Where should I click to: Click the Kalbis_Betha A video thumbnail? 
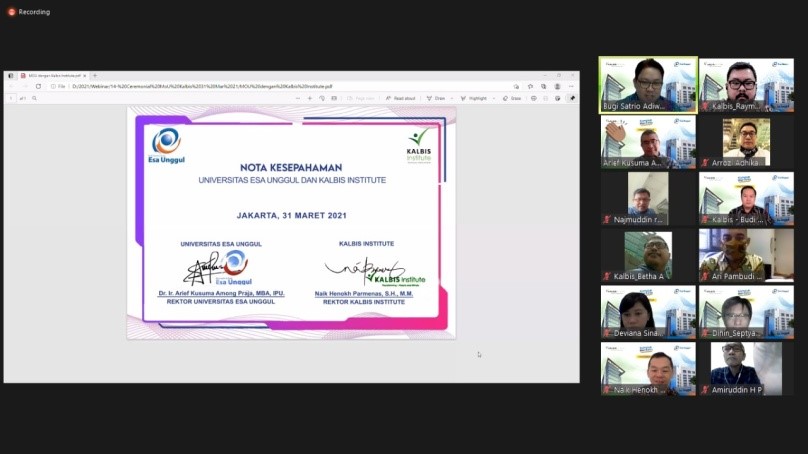tap(648, 256)
